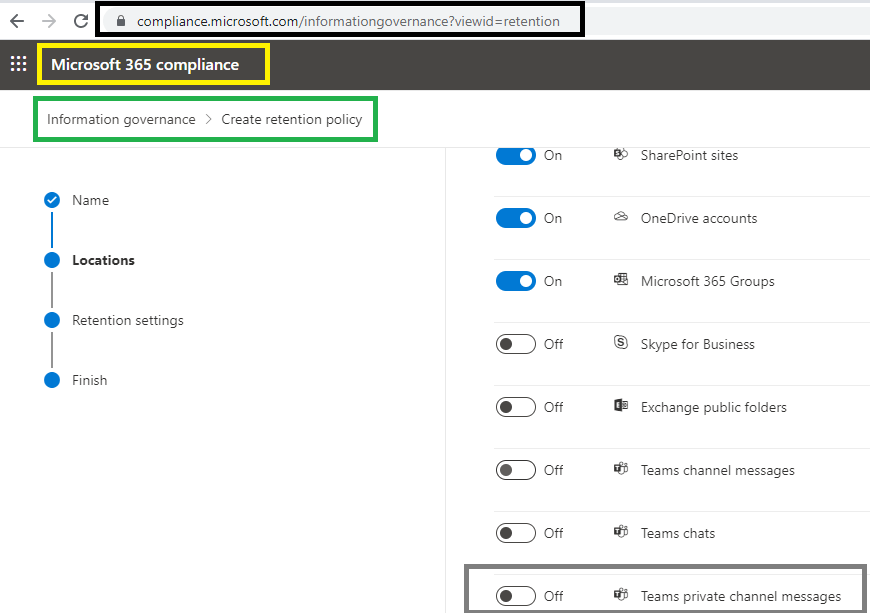Viewport: 870px width, 613px height.
Task: Click the OneDrive accounts icon
Action: [x=619, y=218]
